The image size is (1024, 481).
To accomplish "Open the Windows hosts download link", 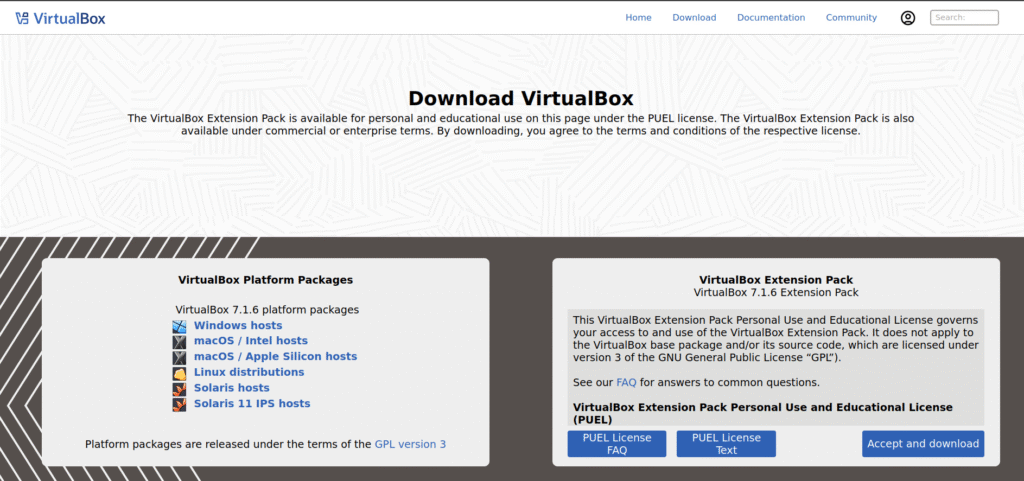I will (x=238, y=325).
